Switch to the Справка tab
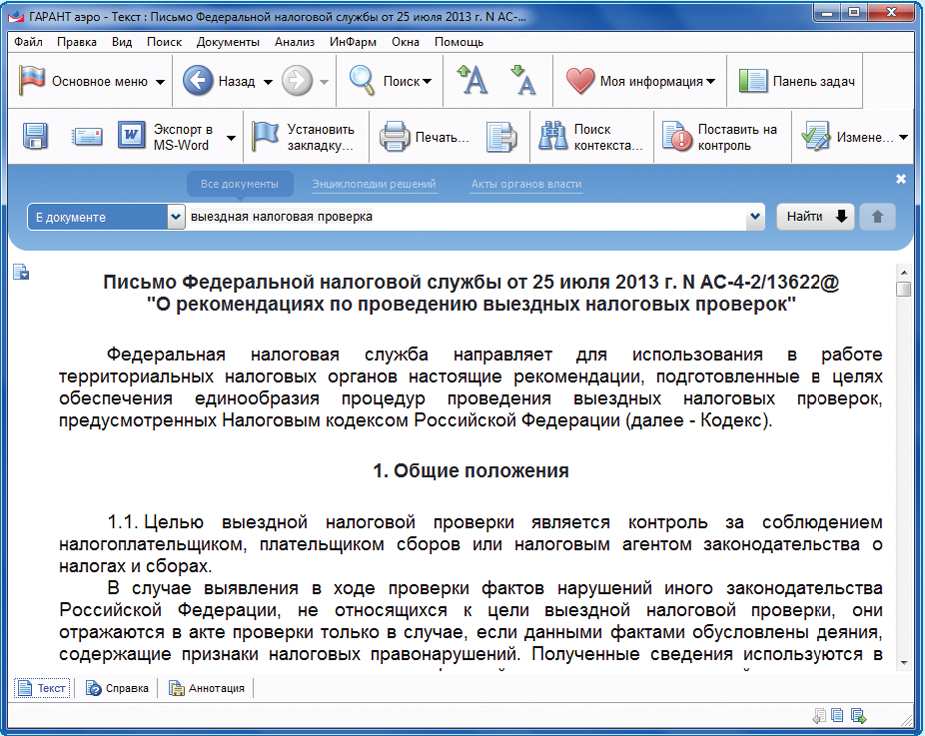925x736 pixels. (118, 688)
